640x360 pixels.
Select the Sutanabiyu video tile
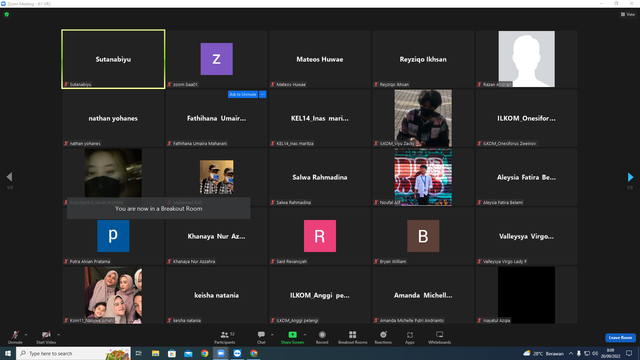coord(113,59)
